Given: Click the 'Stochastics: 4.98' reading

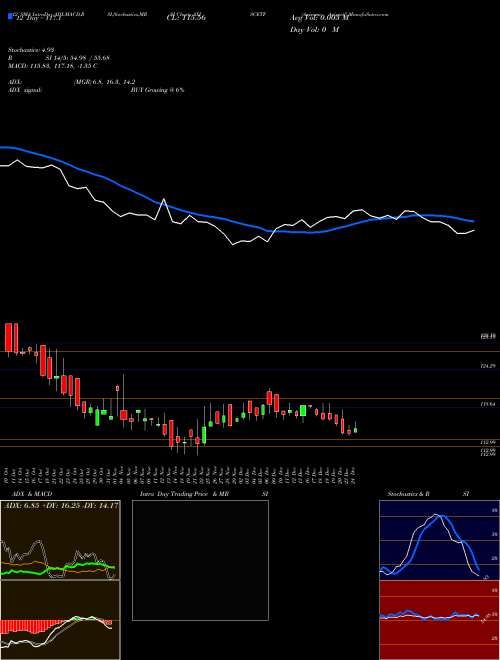Looking at the screenshot, I should [x=32, y=50].
